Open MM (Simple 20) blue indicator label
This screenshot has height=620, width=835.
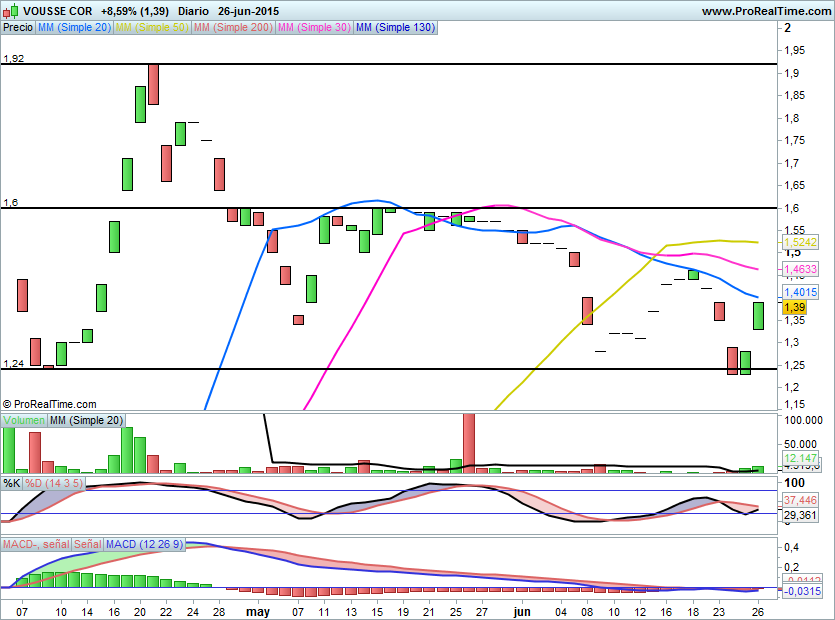(75, 27)
